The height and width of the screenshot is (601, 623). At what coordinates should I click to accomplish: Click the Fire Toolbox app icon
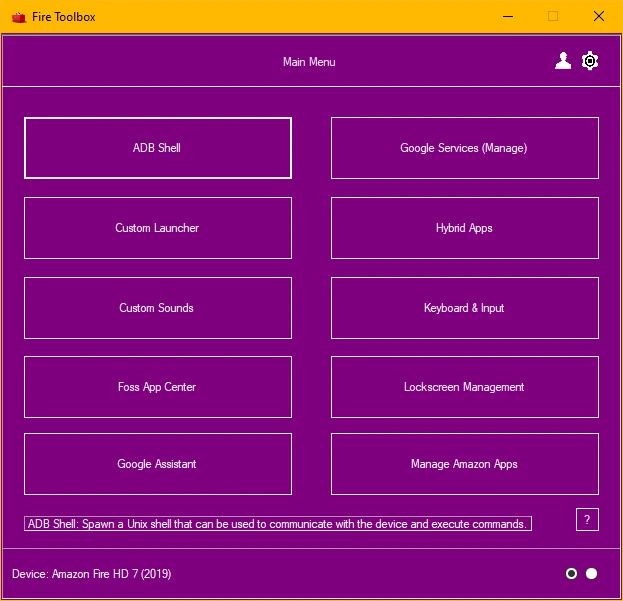(18, 17)
